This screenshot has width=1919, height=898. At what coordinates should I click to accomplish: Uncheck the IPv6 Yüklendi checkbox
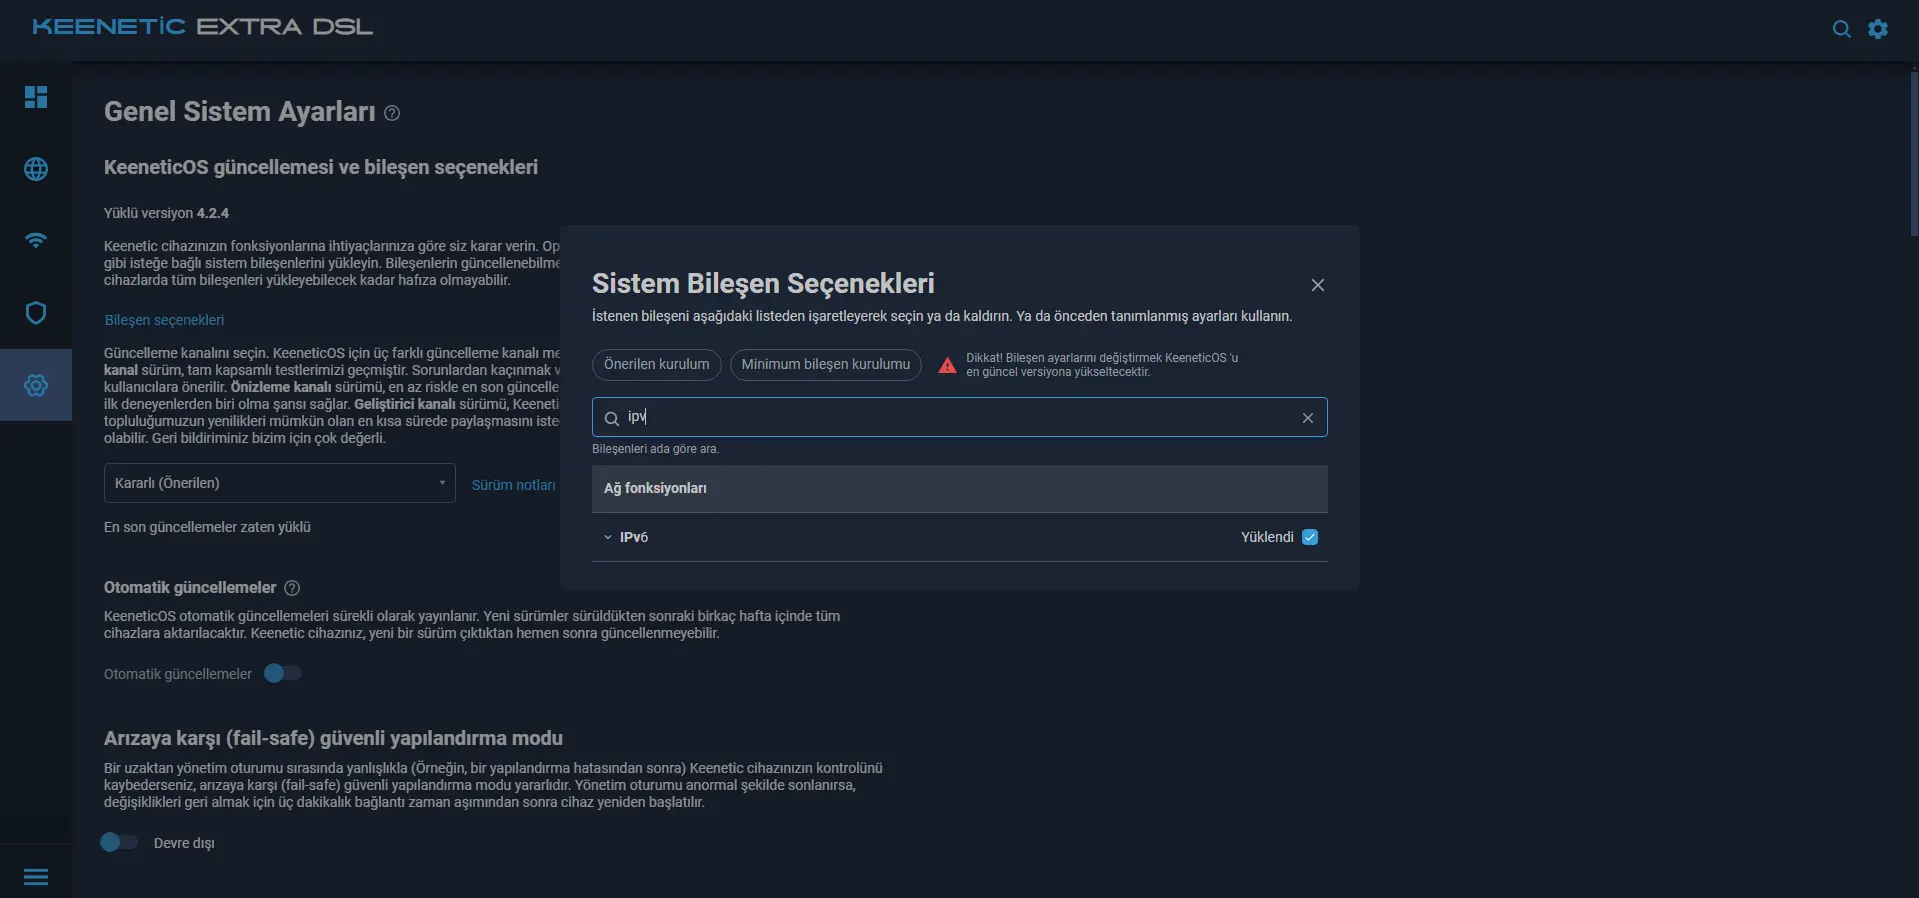[x=1310, y=537]
